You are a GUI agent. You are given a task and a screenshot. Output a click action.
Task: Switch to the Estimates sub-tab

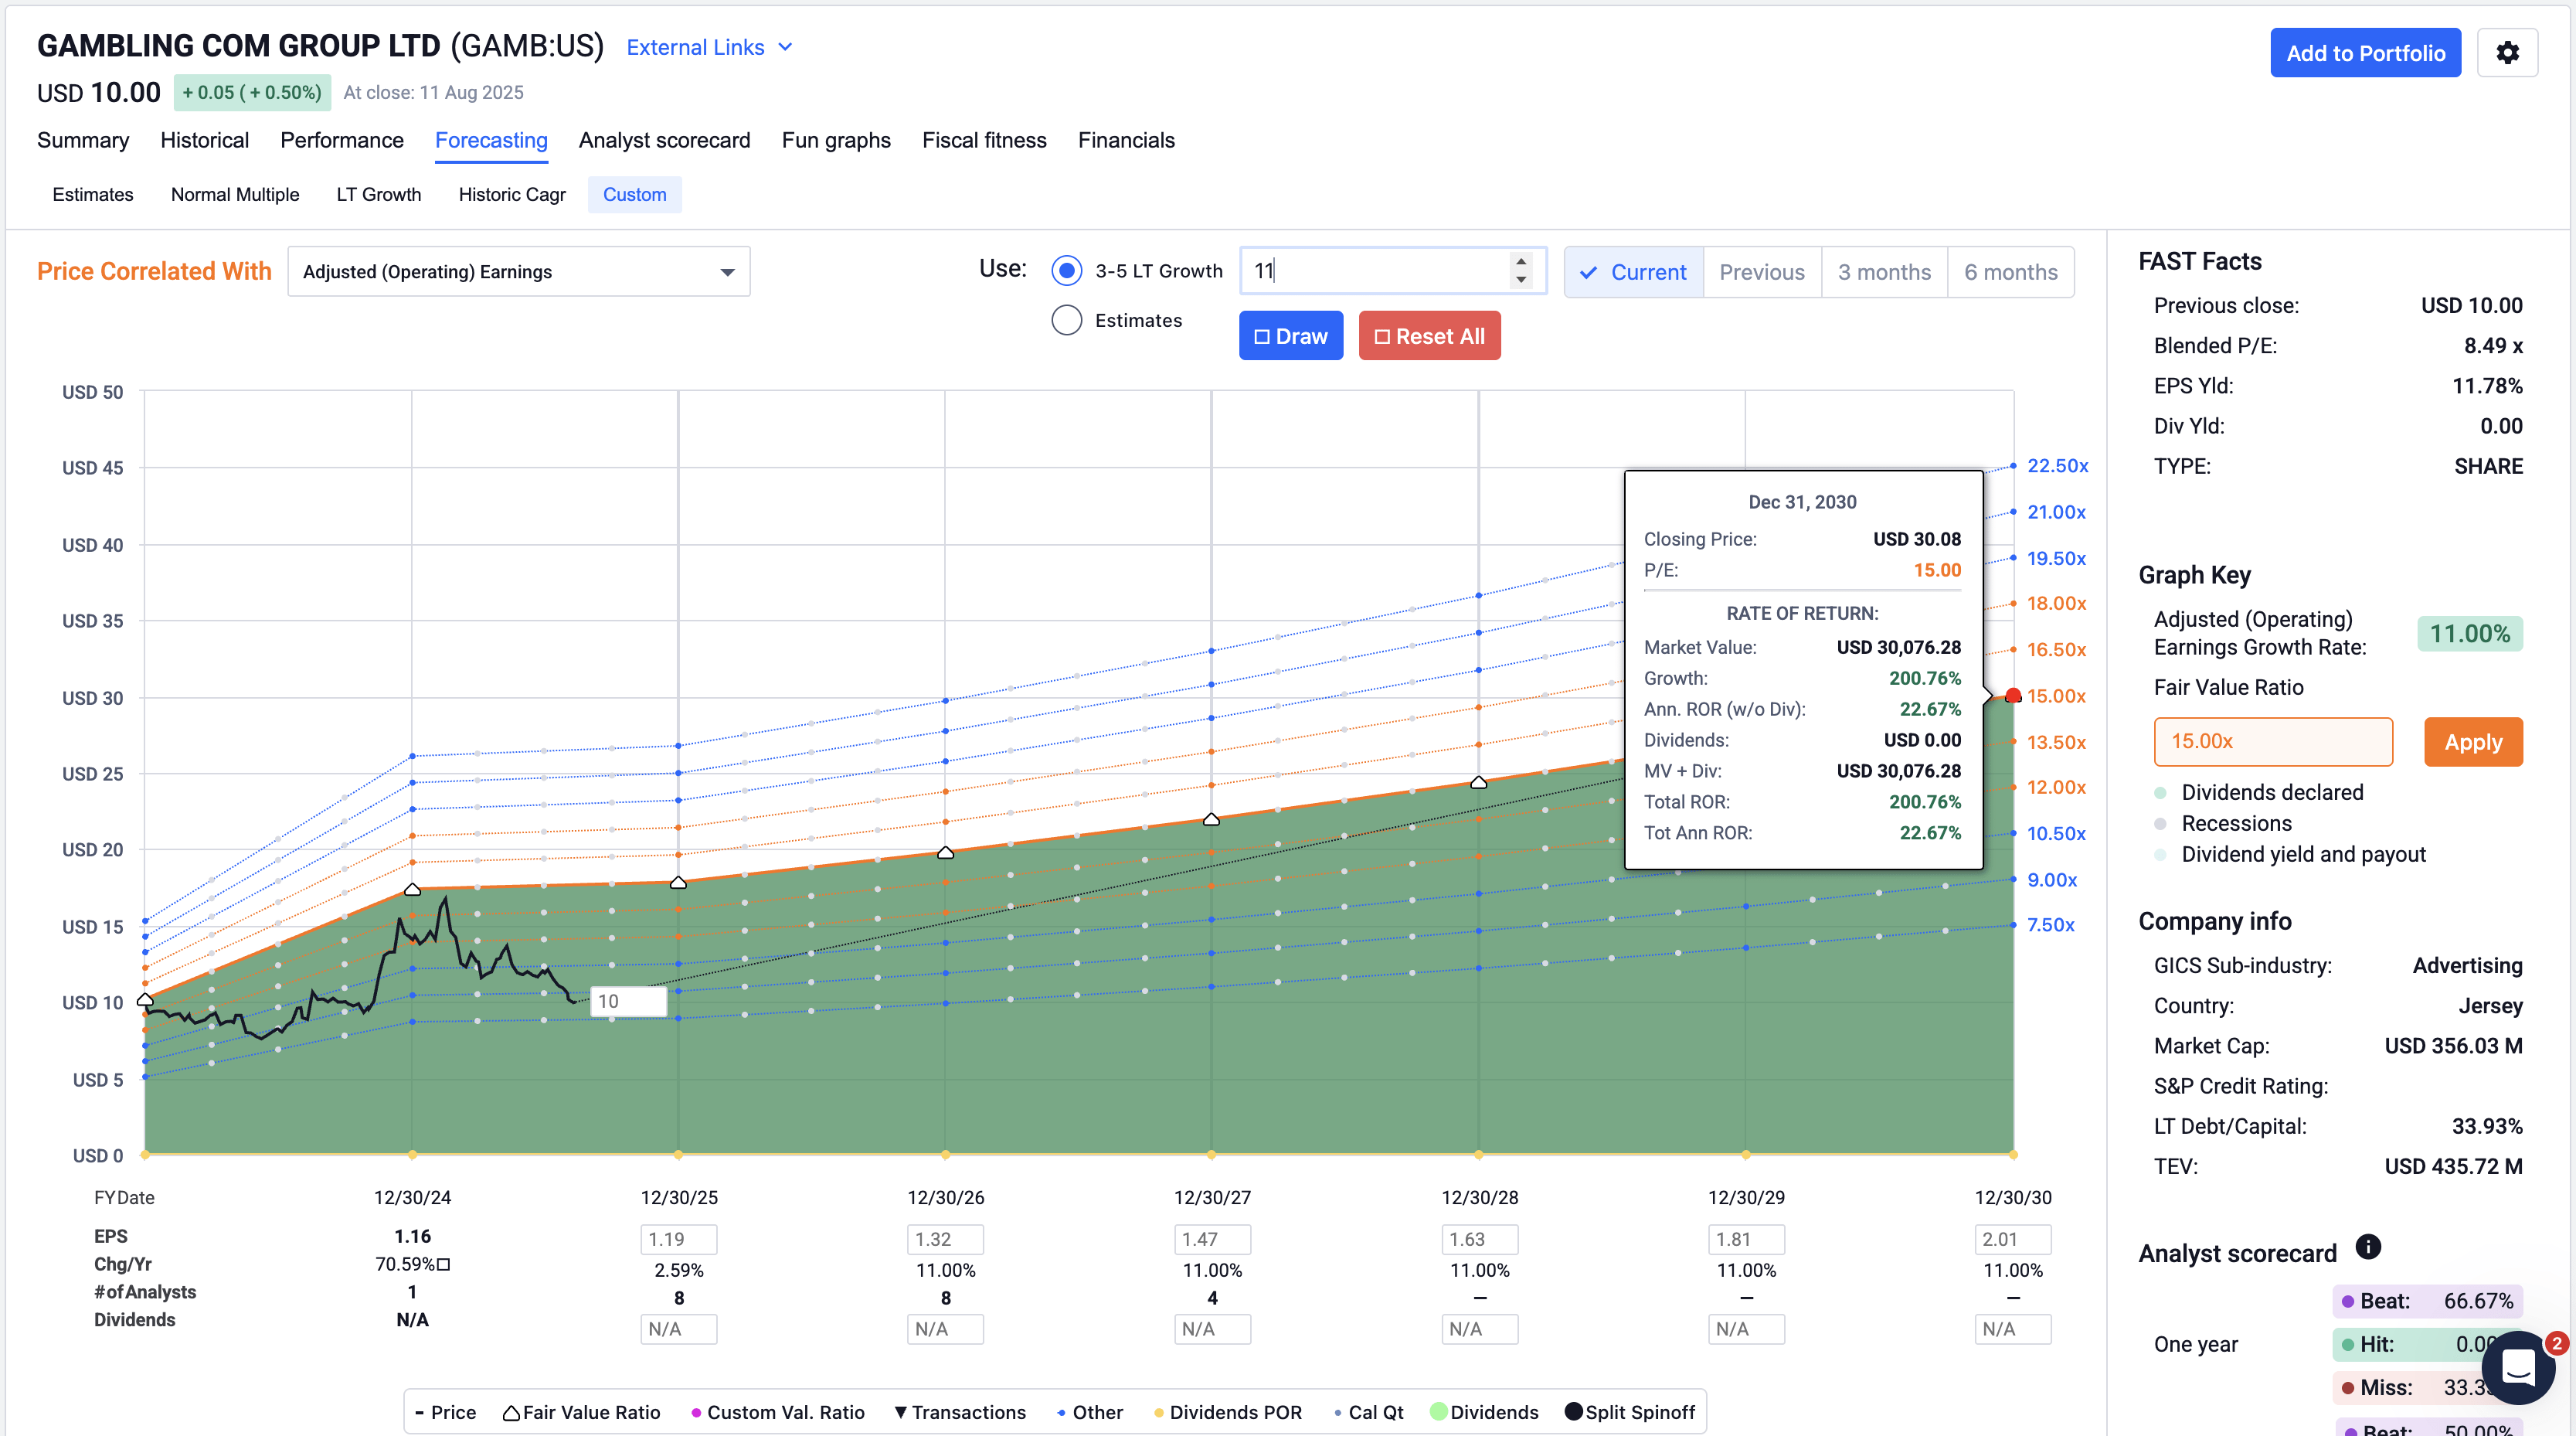pyautogui.click(x=93, y=194)
